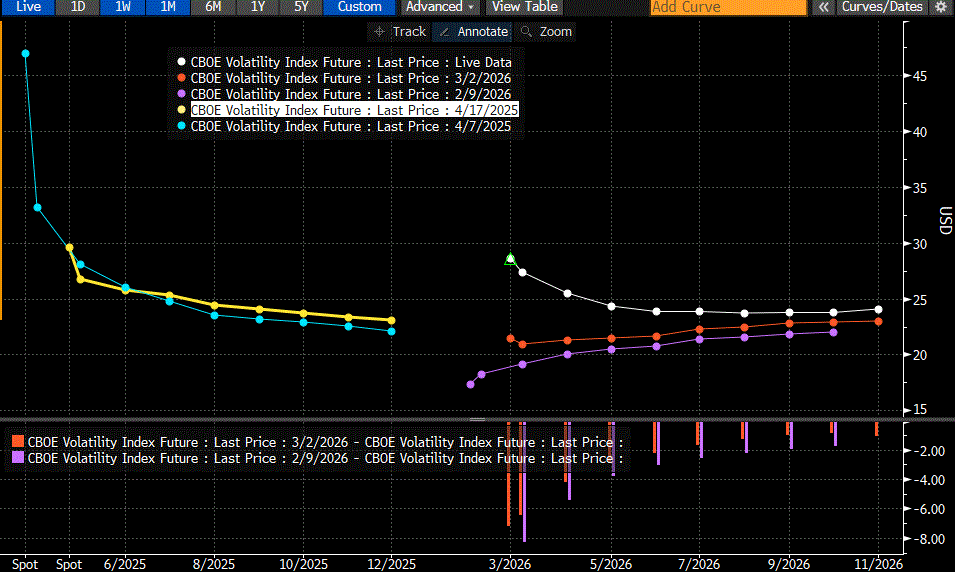This screenshot has width=955, height=572.
Task: Click cyan 4/7/2025 legend marker
Action: pos(181,126)
